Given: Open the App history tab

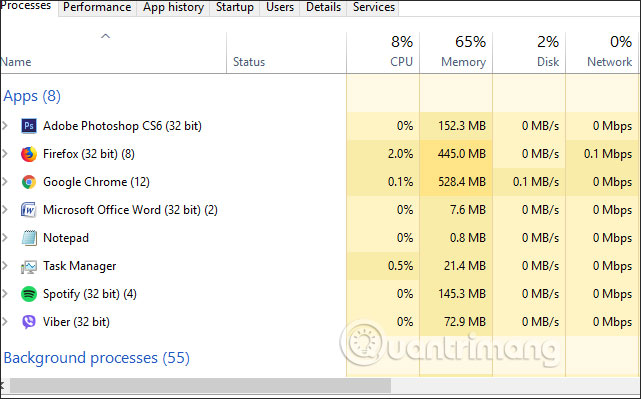Looking at the screenshot, I should click(173, 7).
